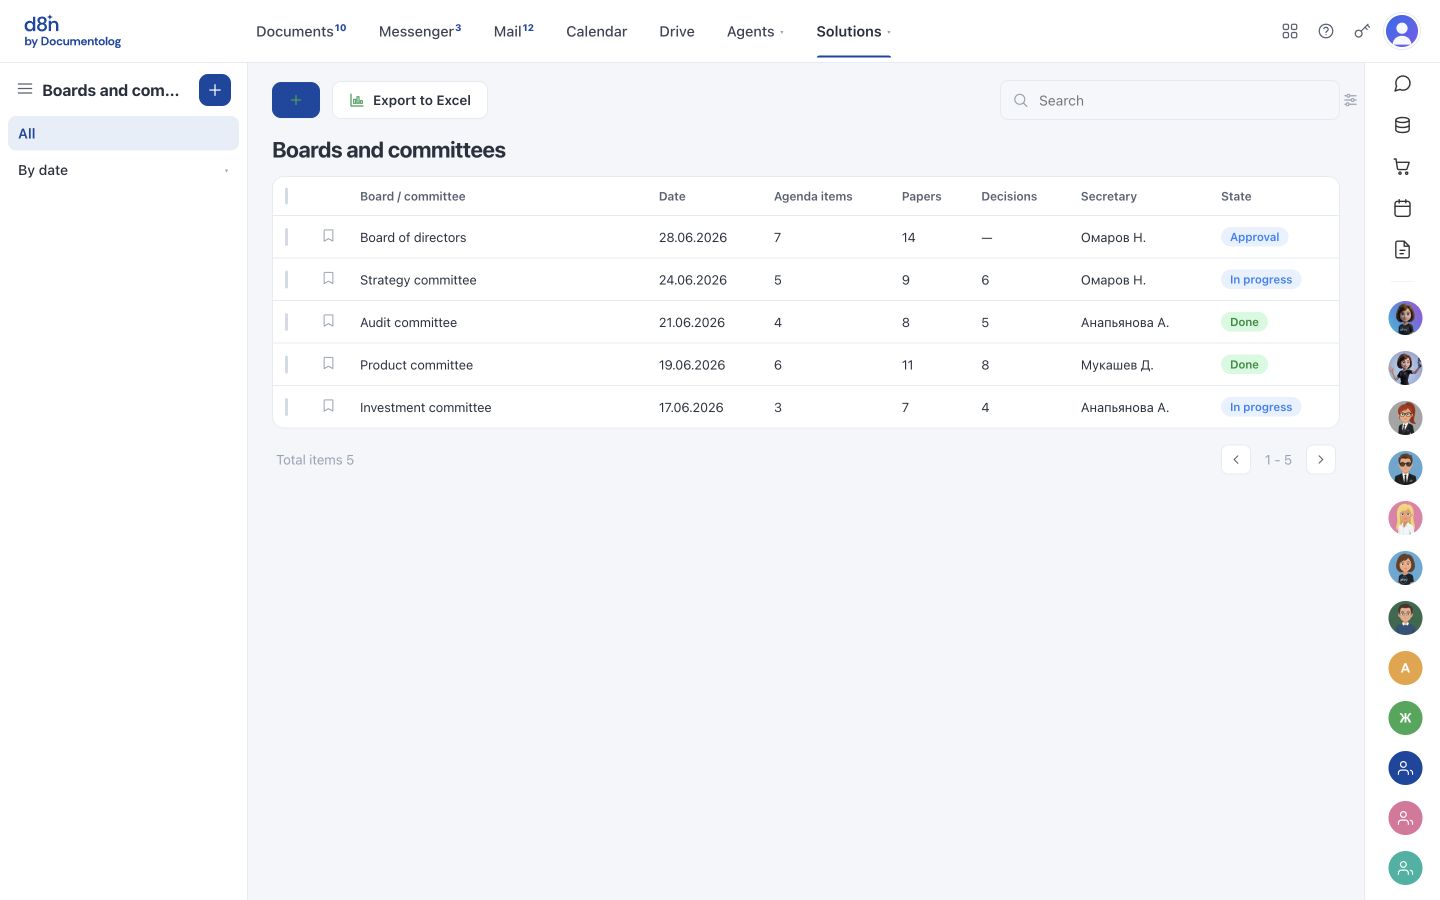Bookmark the Audit committee row
The image size is (1440, 900).
coord(328,321)
